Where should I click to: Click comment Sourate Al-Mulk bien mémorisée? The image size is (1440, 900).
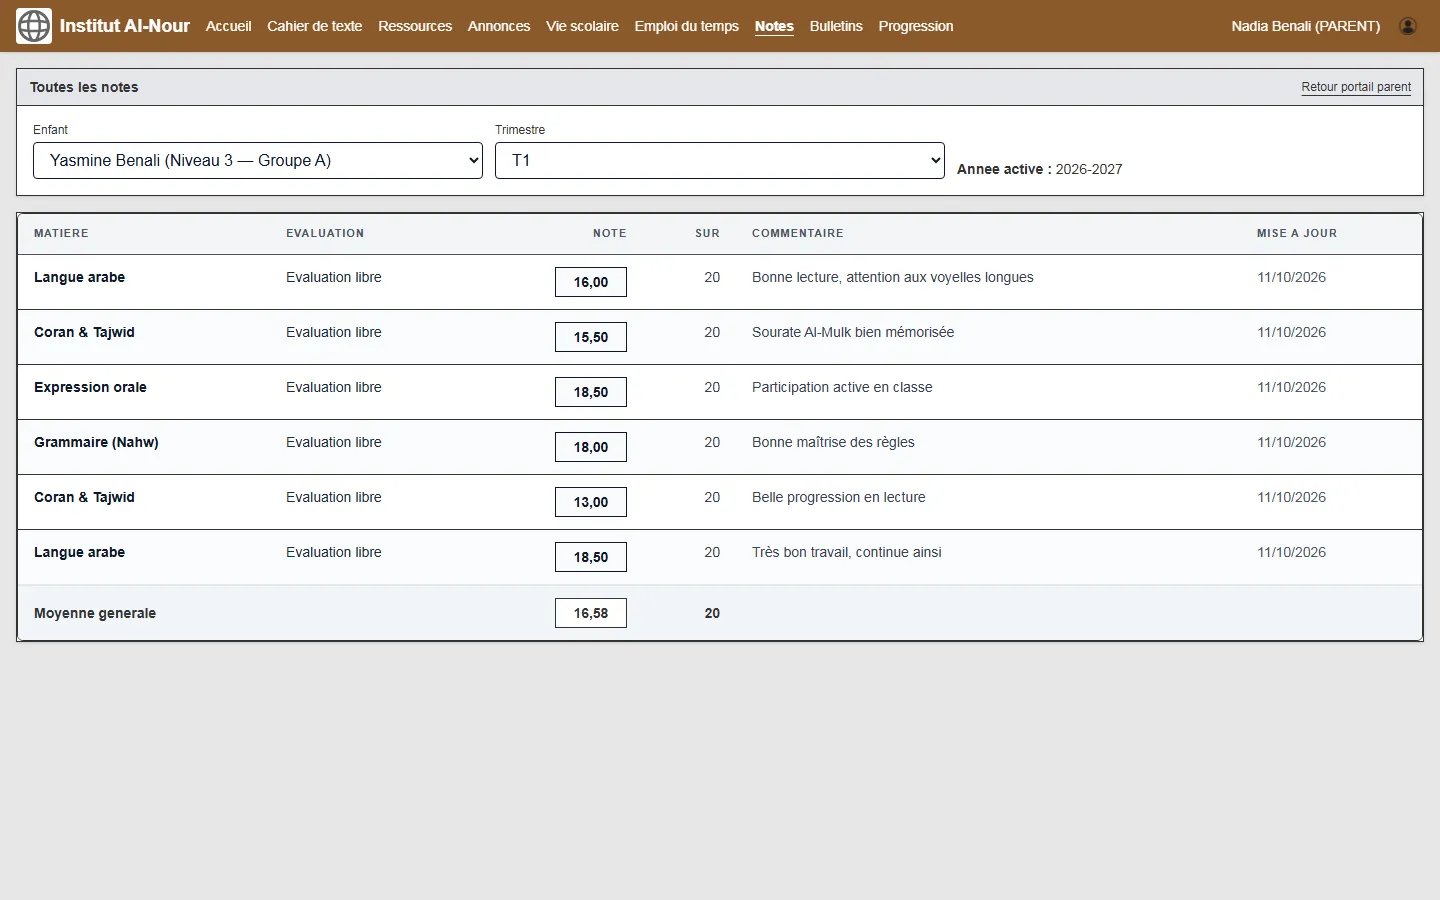[x=853, y=332]
